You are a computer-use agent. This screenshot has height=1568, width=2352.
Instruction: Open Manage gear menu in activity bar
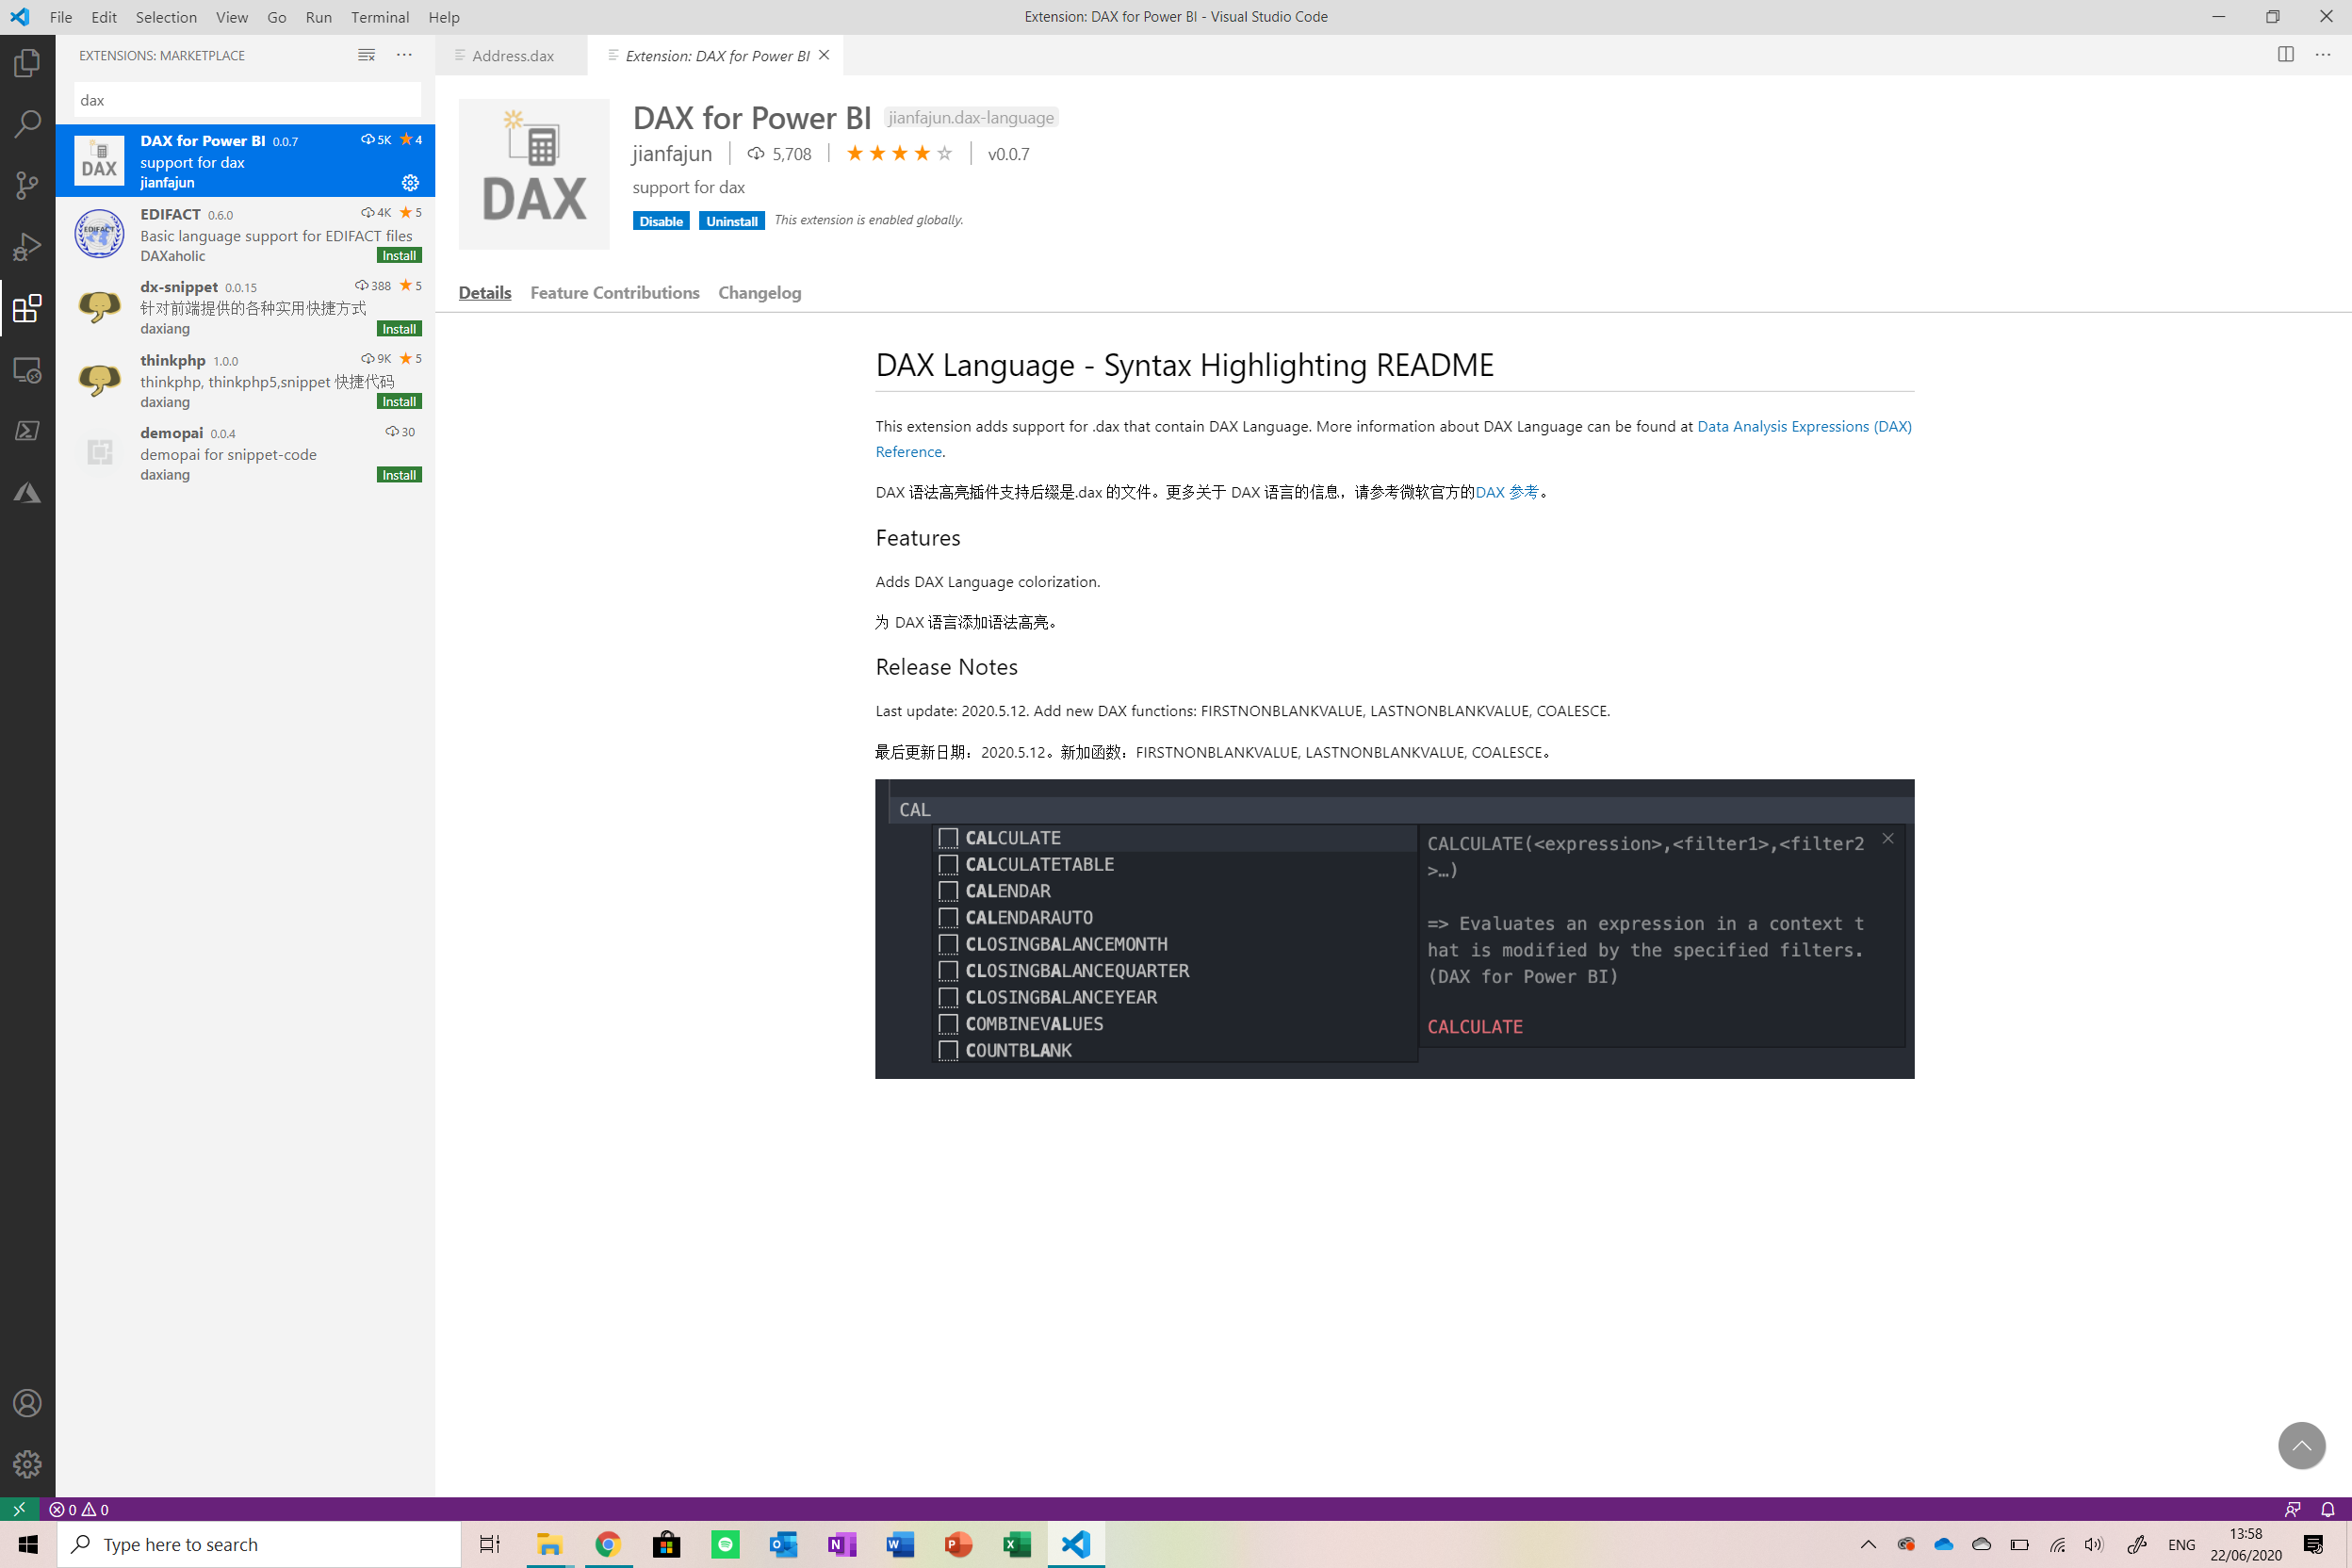[x=27, y=1464]
